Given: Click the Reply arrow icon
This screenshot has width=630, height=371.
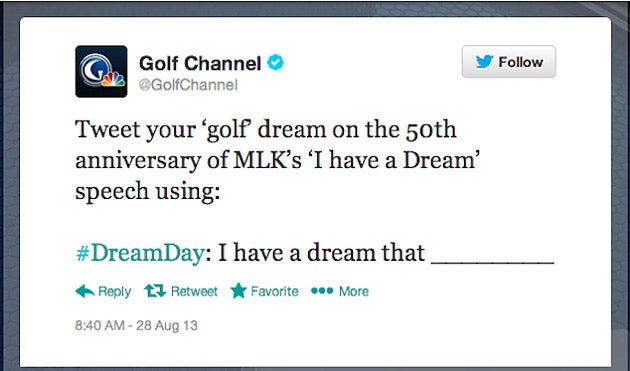Looking at the screenshot, I should pyautogui.click(x=85, y=291).
